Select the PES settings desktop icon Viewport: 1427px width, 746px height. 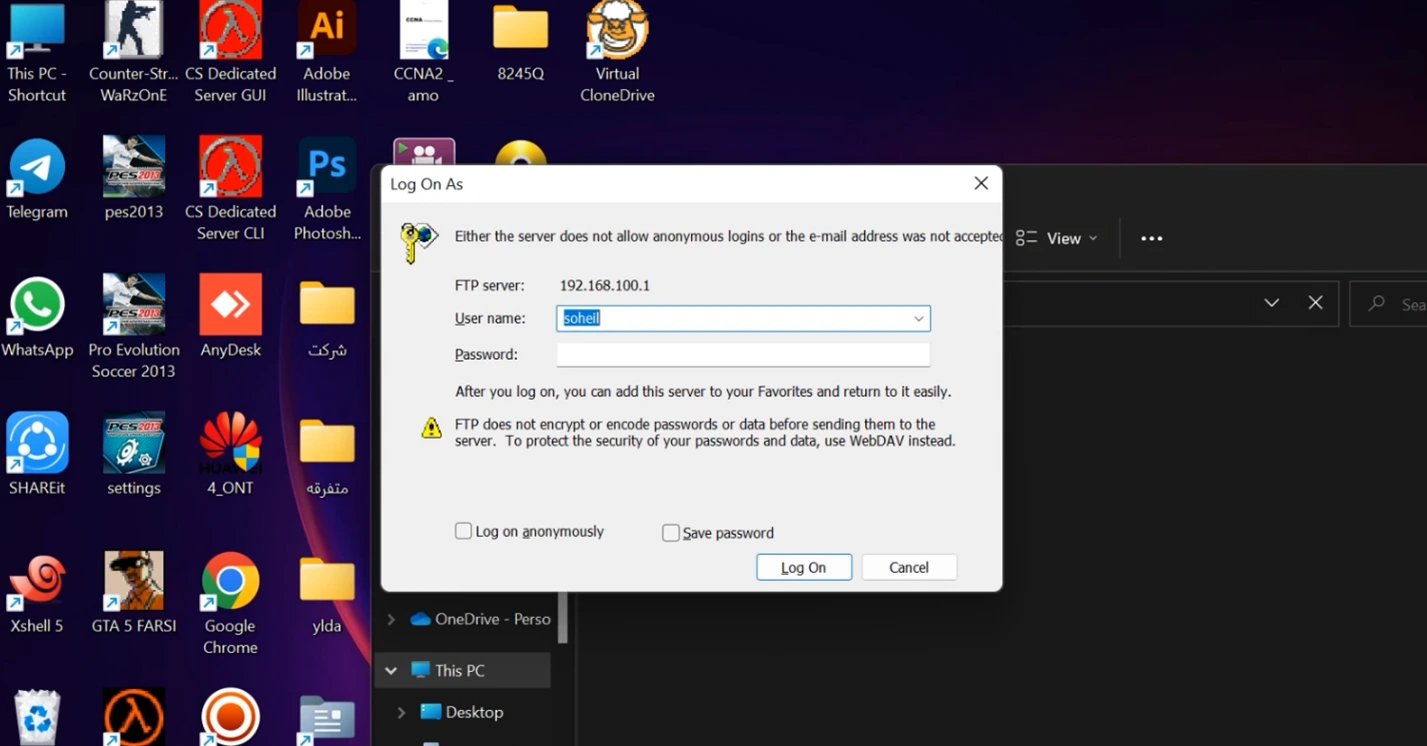tap(133, 456)
